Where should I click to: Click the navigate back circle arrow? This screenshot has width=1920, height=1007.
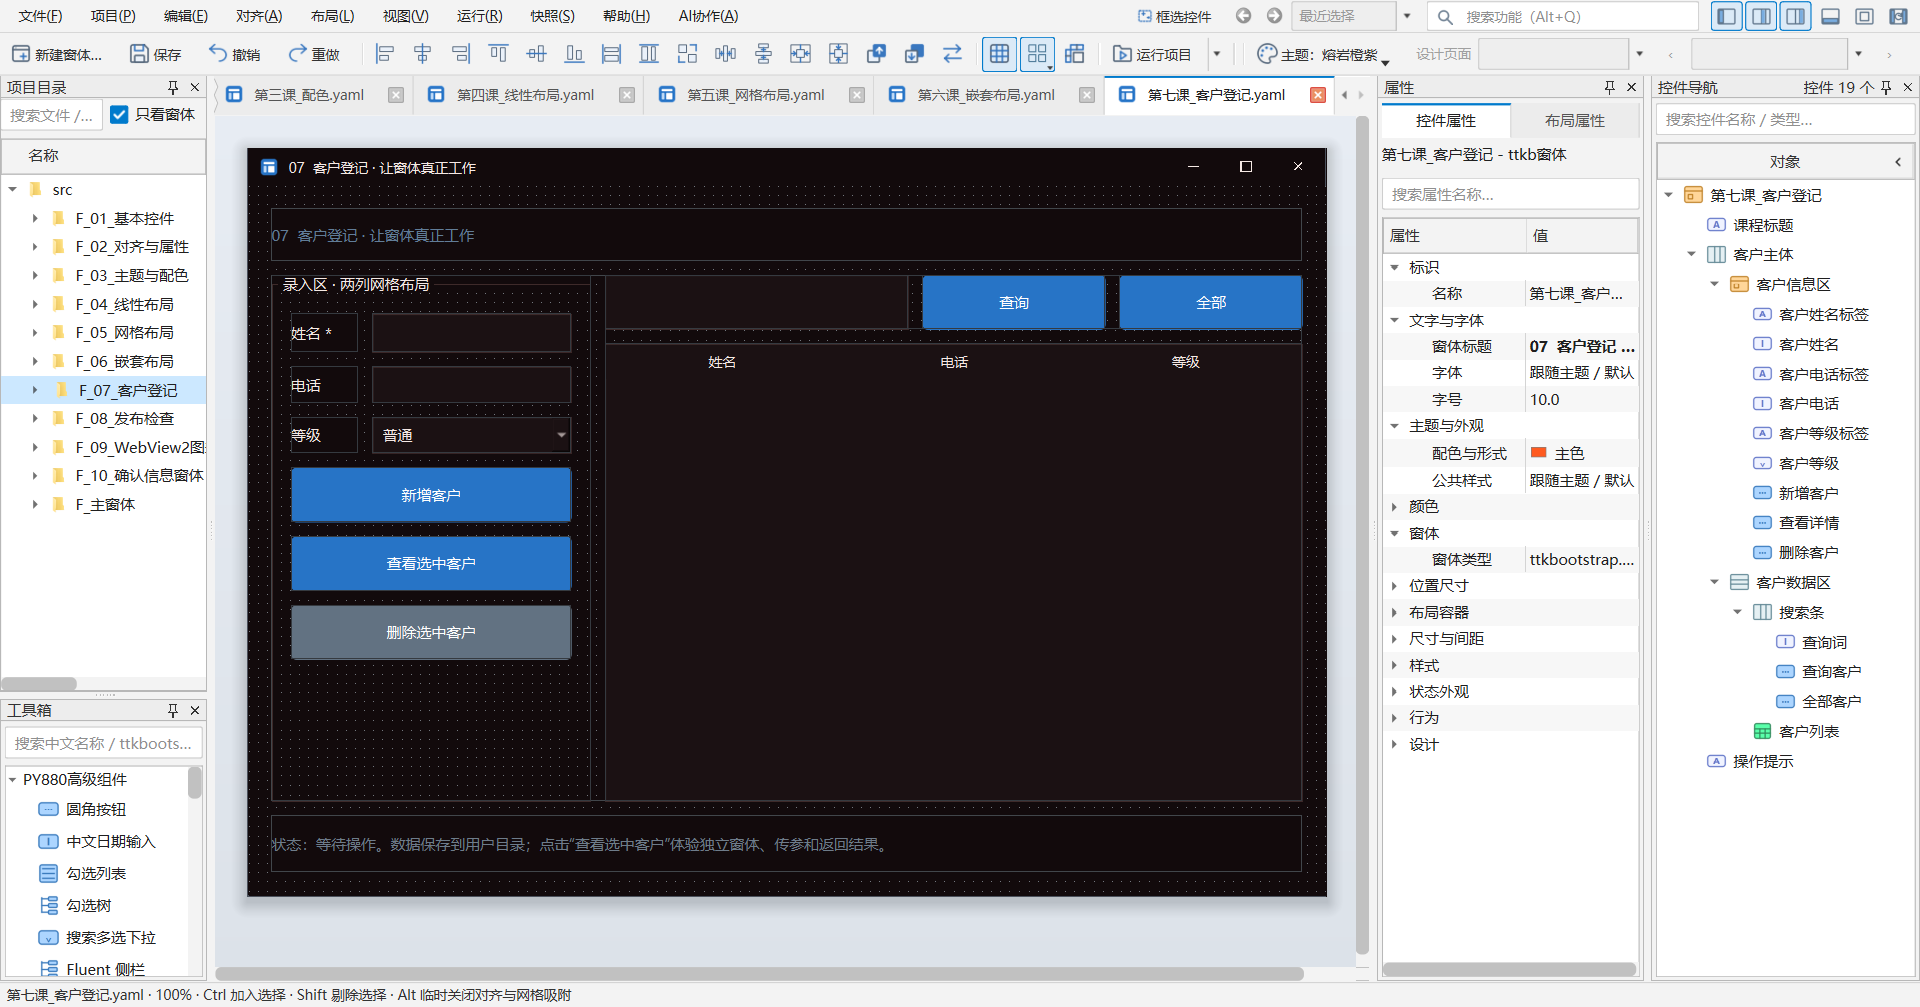1243,16
